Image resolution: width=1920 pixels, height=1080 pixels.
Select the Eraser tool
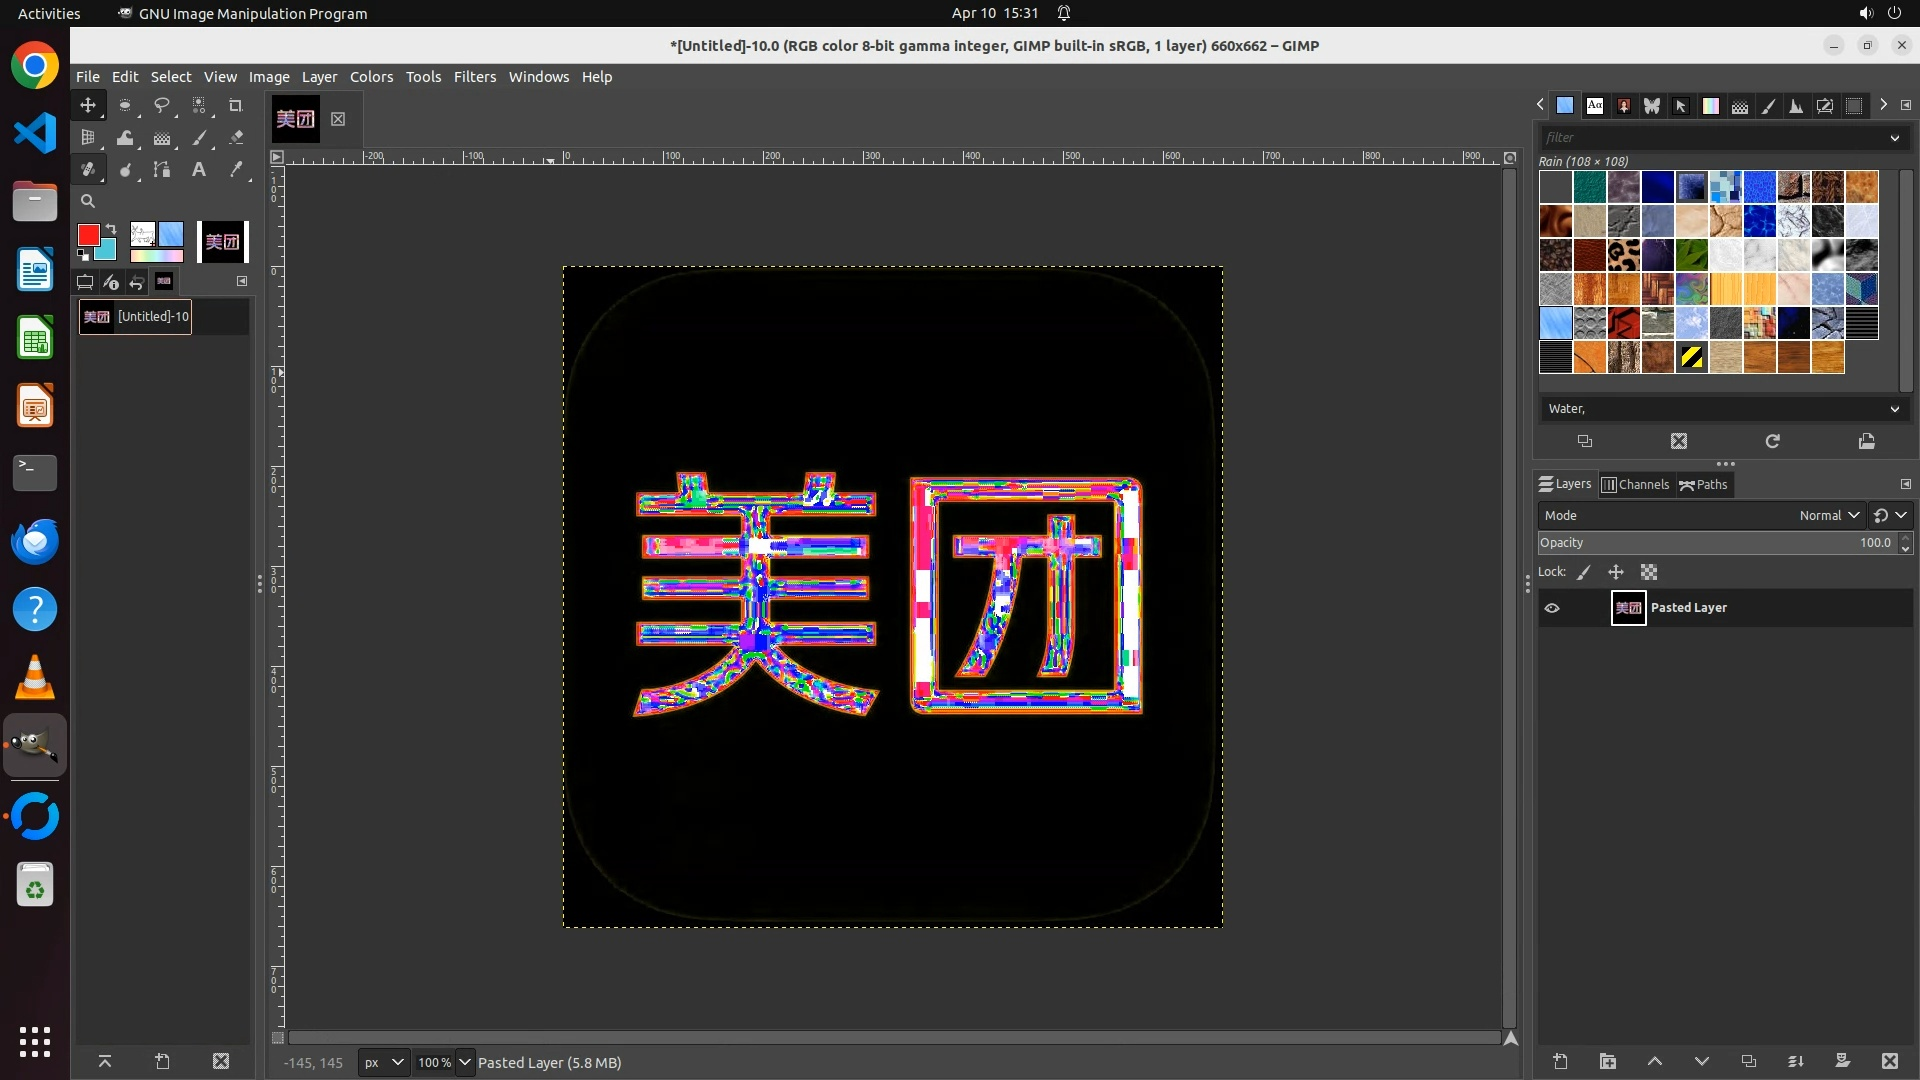(x=236, y=138)
